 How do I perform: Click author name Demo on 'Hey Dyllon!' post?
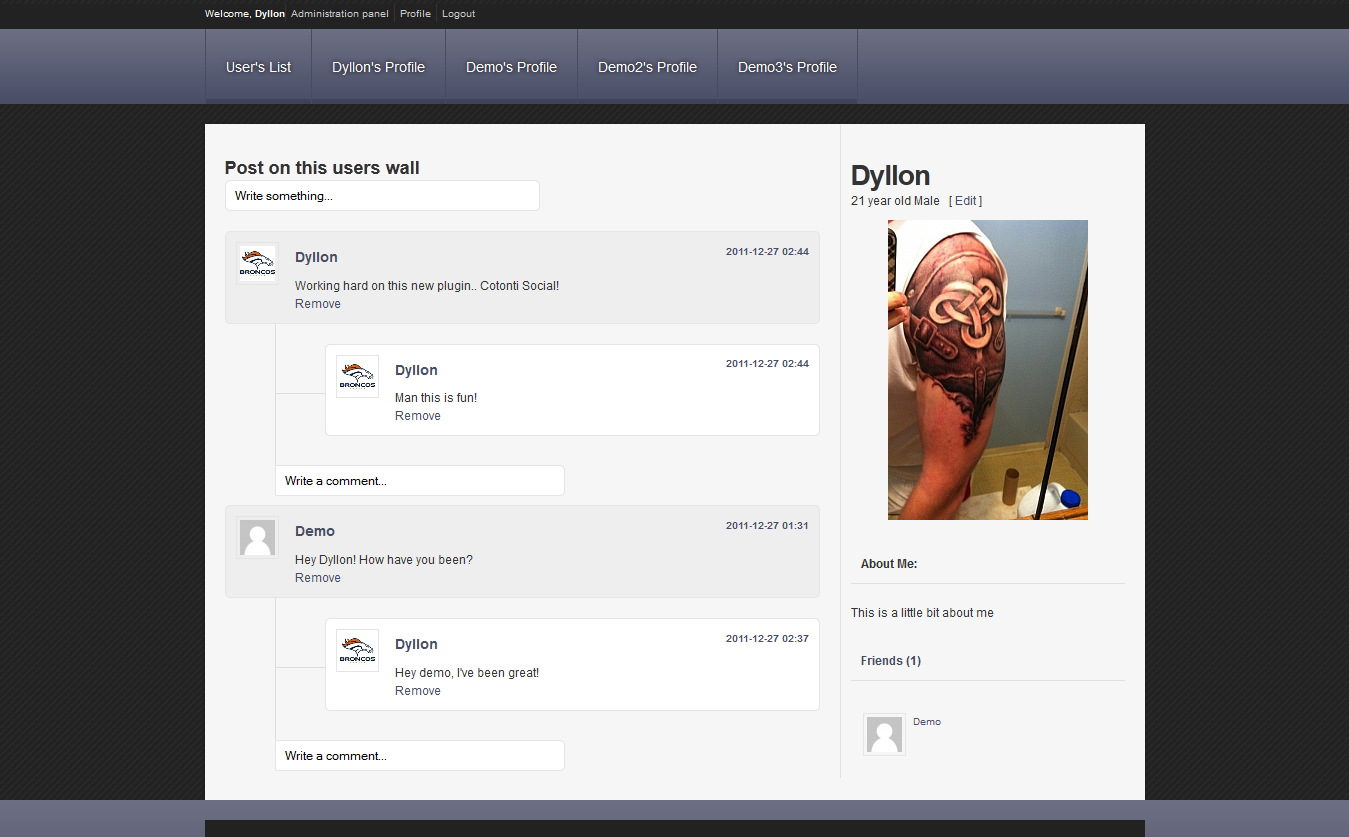tap(315, 532)
